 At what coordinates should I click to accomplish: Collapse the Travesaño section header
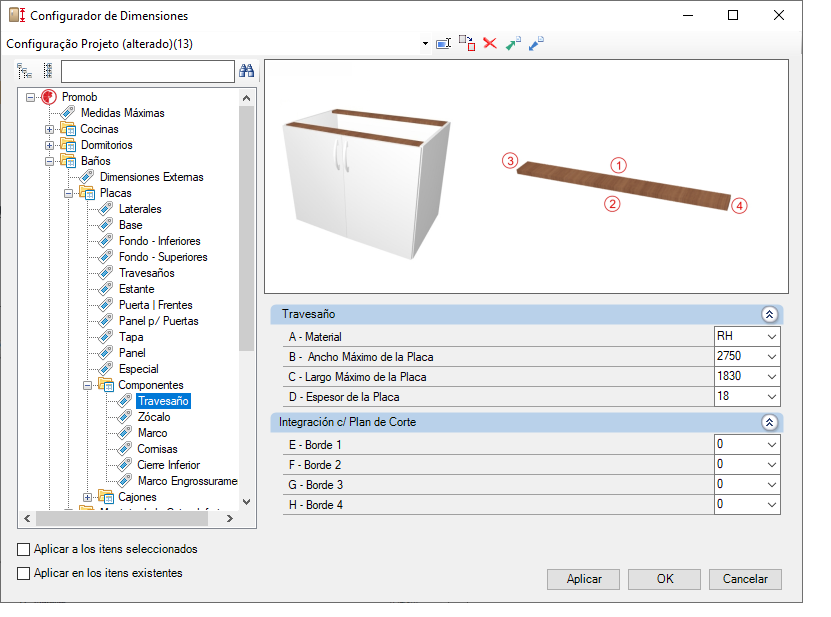tap(770, 314)
